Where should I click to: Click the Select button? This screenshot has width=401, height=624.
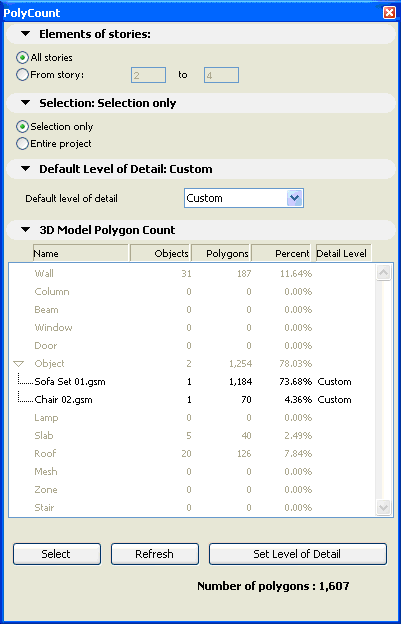pyautogui.click(x=57, y=554)
